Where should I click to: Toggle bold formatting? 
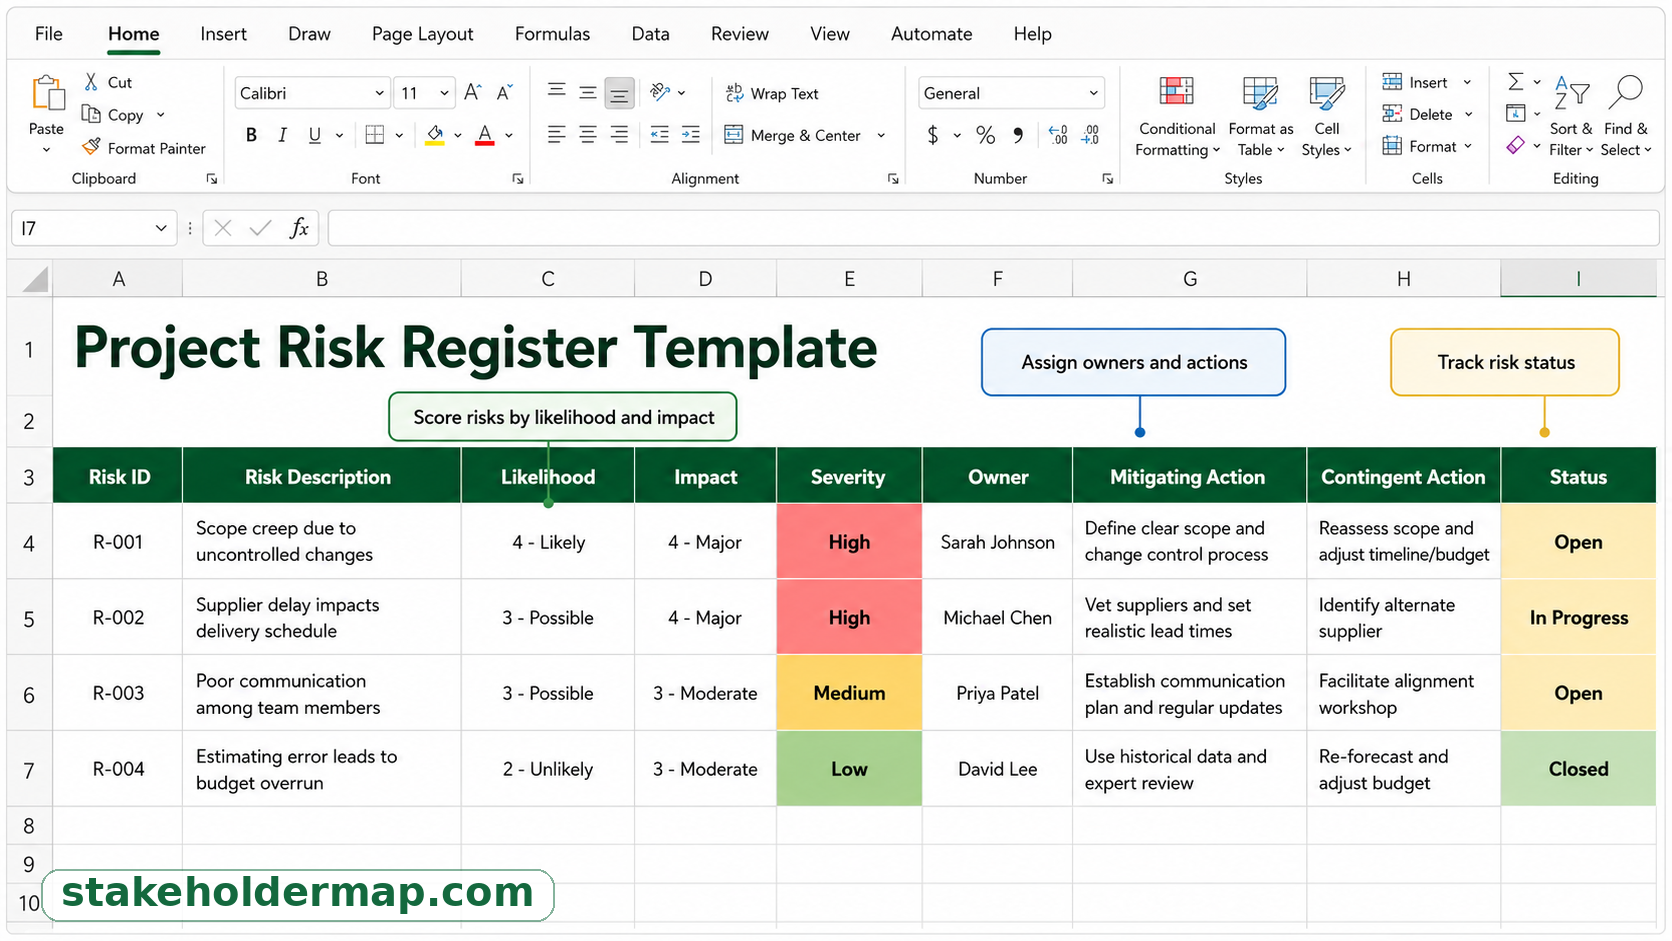251,135
